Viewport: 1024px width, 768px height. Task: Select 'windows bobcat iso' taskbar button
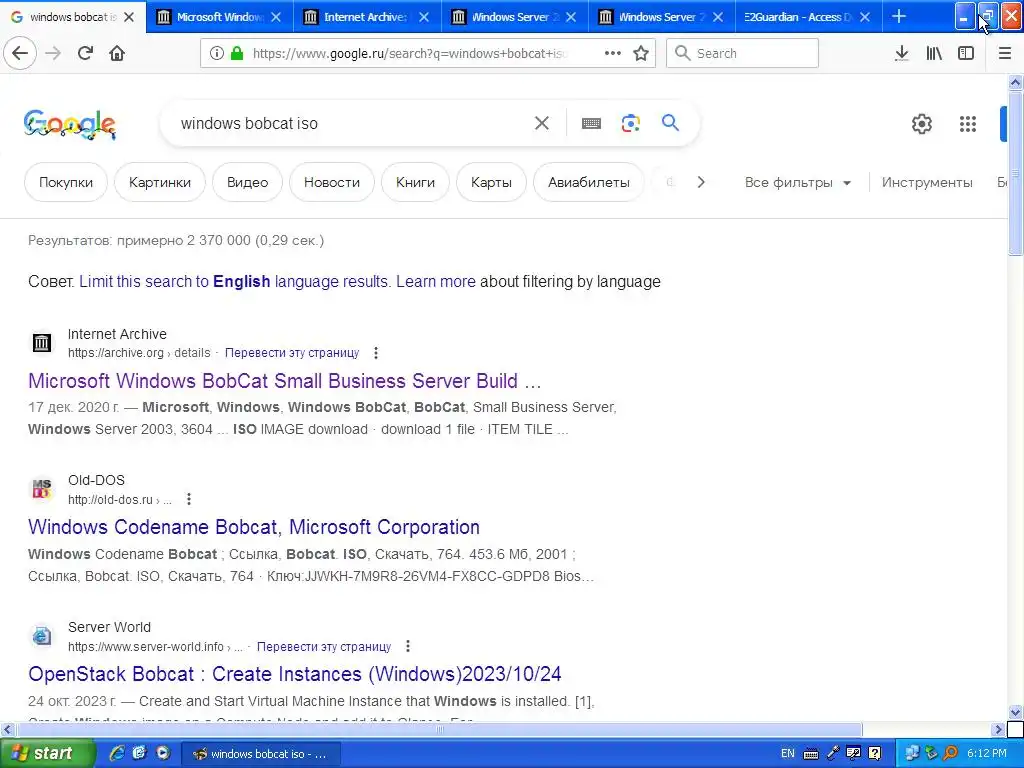pos(260,754)
